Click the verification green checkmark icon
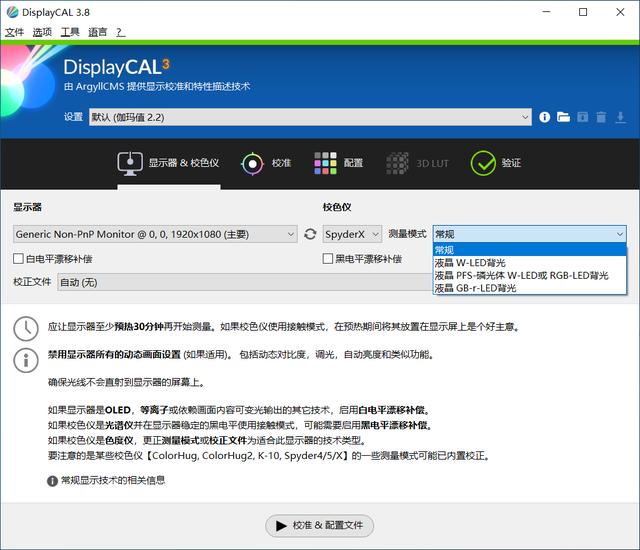640x550 pixels. (483, 163)
